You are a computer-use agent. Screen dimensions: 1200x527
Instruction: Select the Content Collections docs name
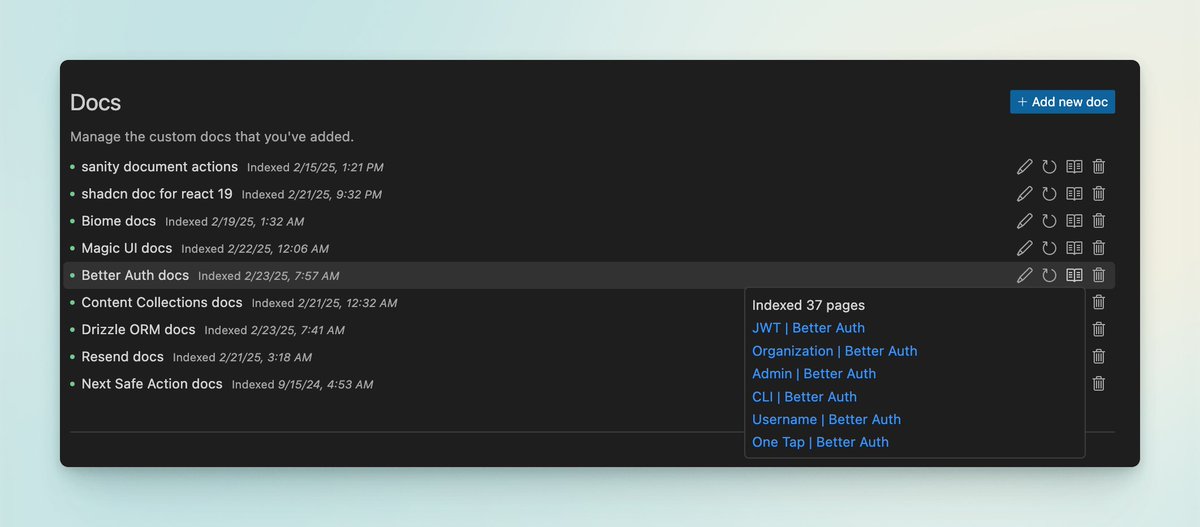(x=162, y=302)
